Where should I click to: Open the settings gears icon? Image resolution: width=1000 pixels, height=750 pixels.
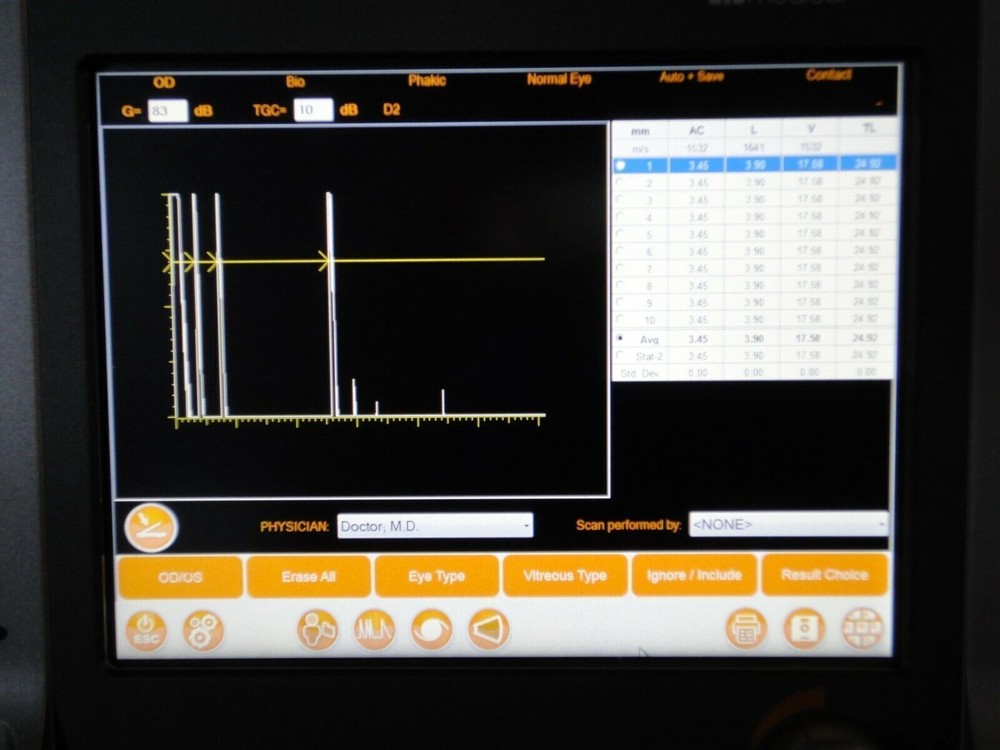click(201, 629)
